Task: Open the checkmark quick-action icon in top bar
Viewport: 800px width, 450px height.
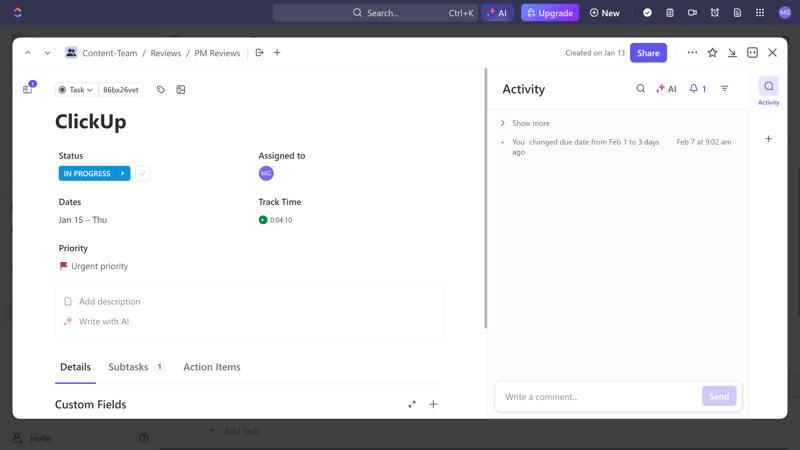Action: point(647,13)
